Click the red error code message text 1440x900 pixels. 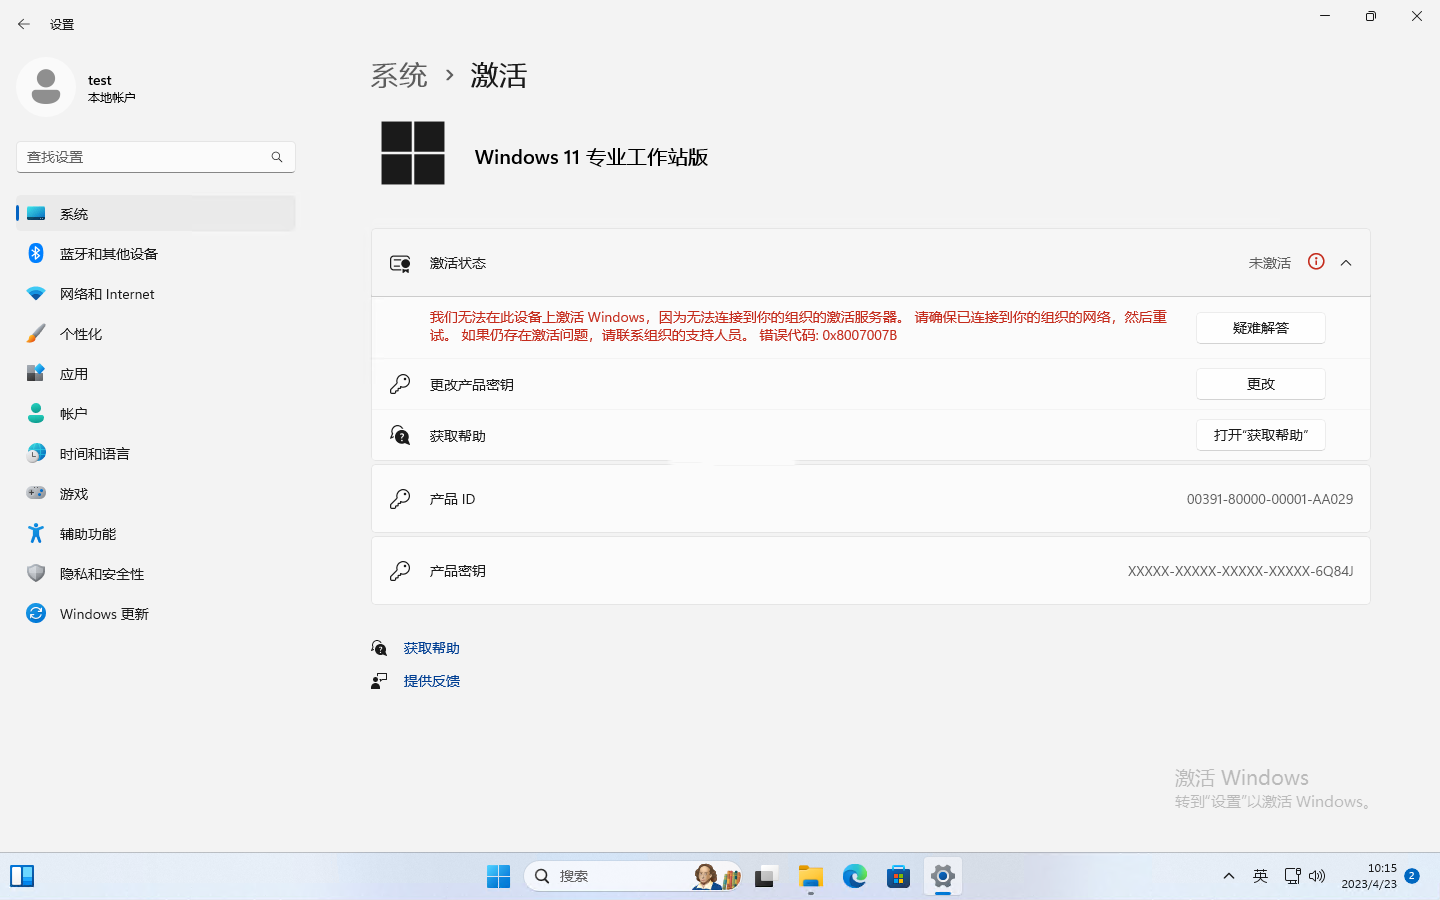[798, 326]
